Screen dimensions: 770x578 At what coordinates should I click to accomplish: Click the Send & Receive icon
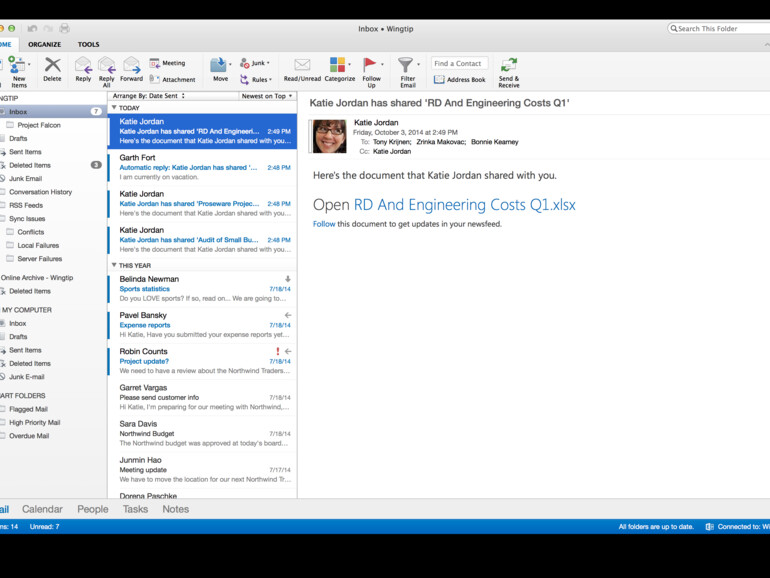[x=509, y=65]
